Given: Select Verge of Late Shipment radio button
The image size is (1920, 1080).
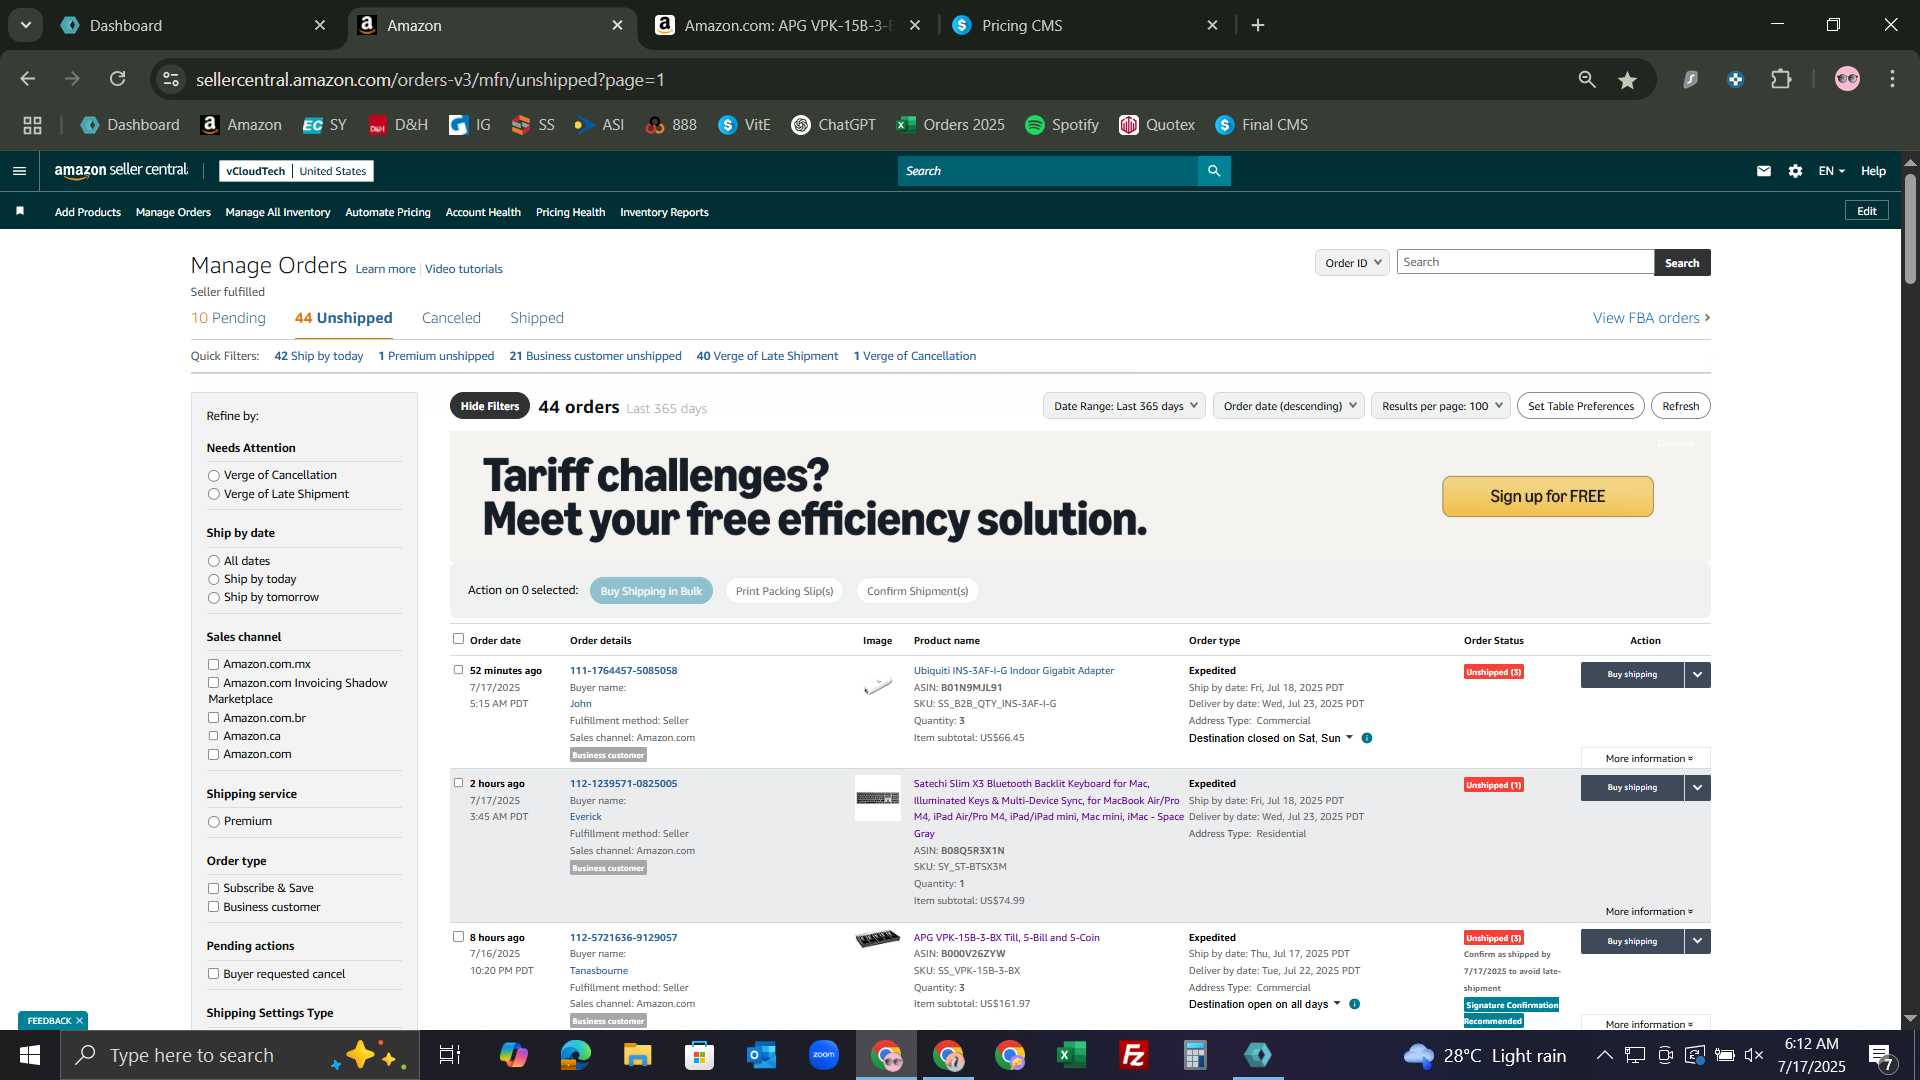Looking at the screenshot, I should 213,494.
